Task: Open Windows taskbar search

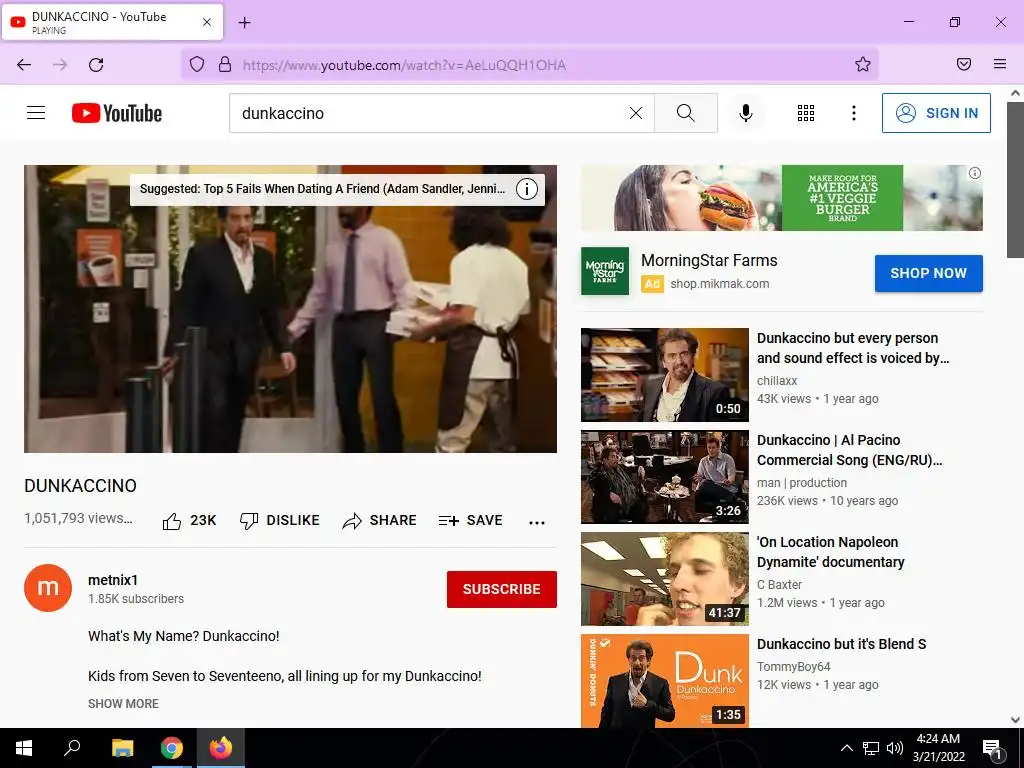Action: point(72,748)
